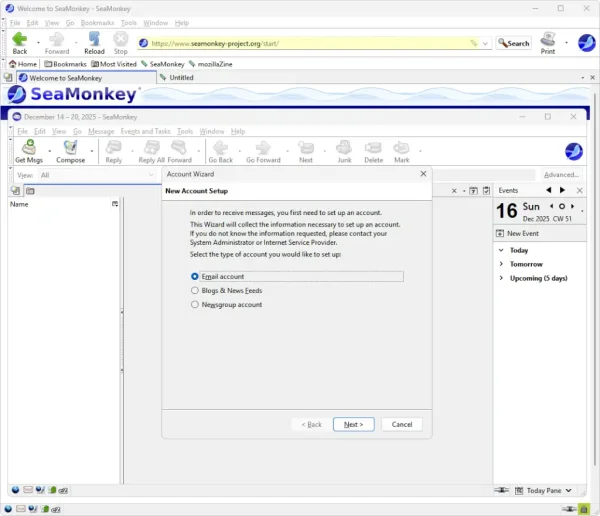The width and height of the screenshot is (600, 516).
Task: Select the Welcome to SeaMonkey tab
Action: (87, 78)
